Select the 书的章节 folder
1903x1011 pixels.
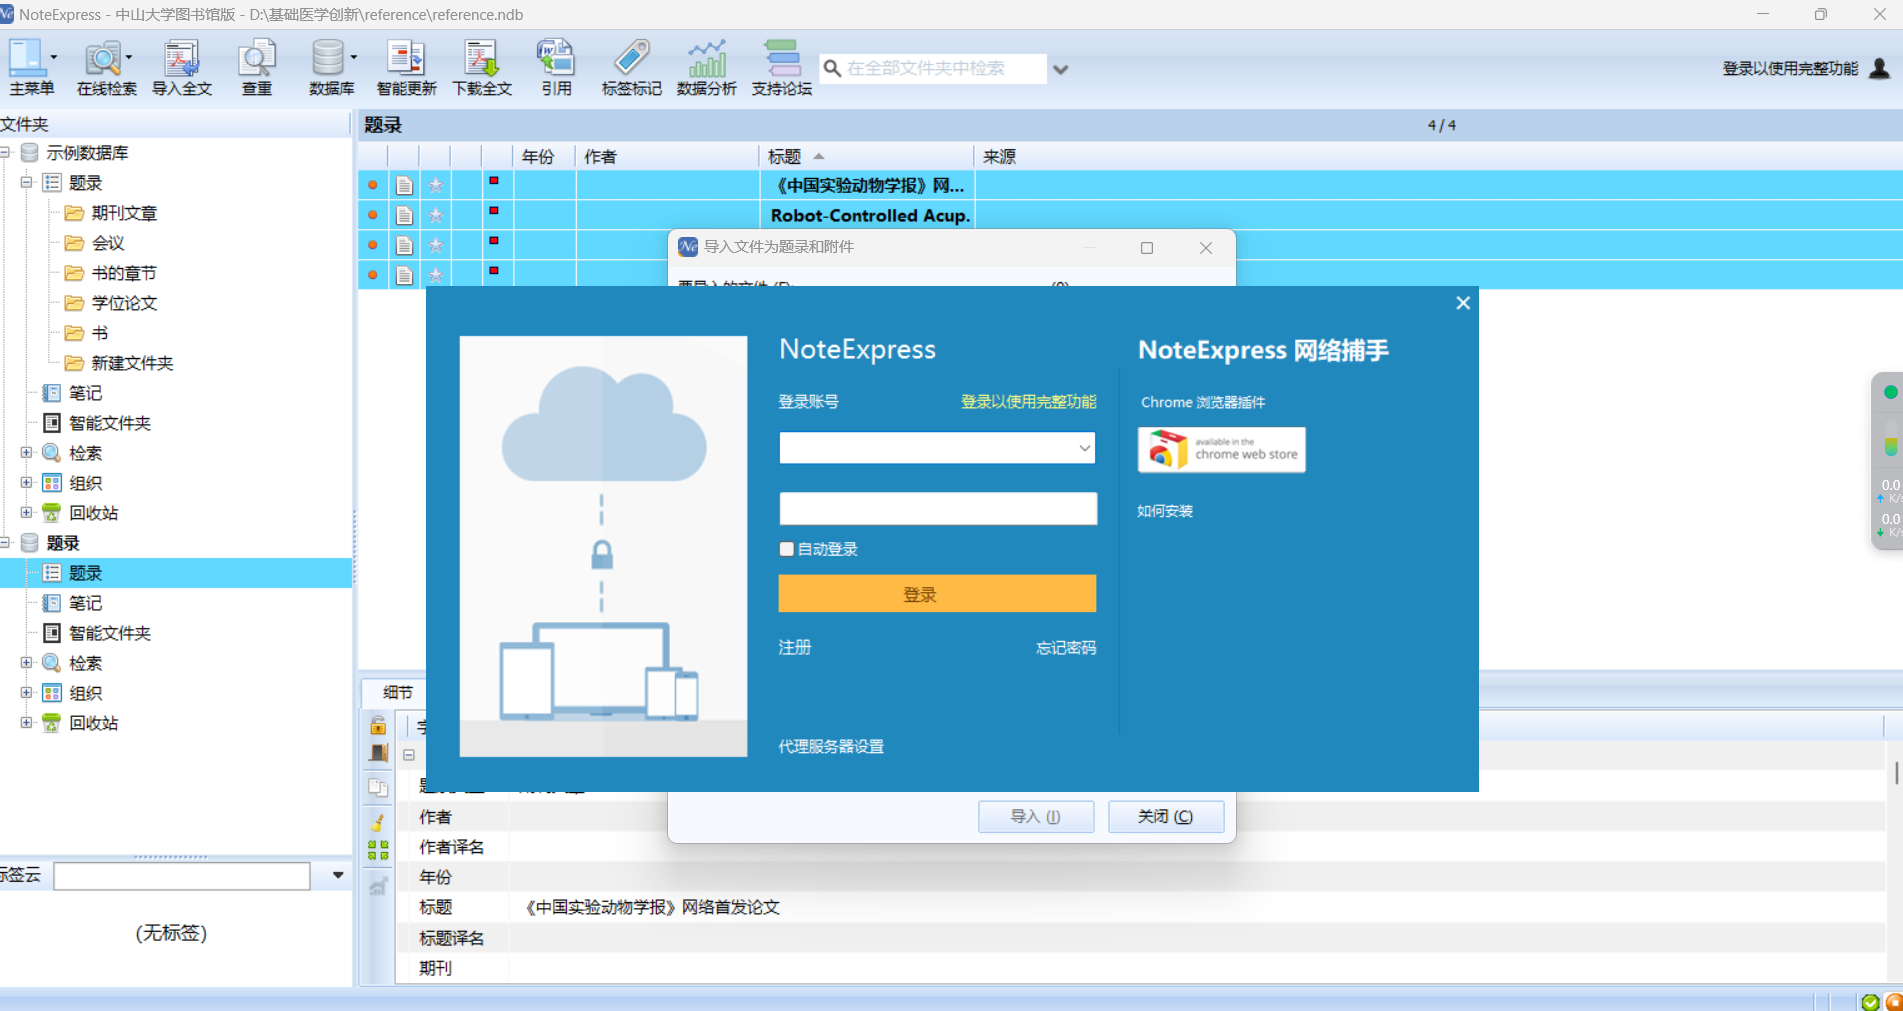[x=124, y=273]
